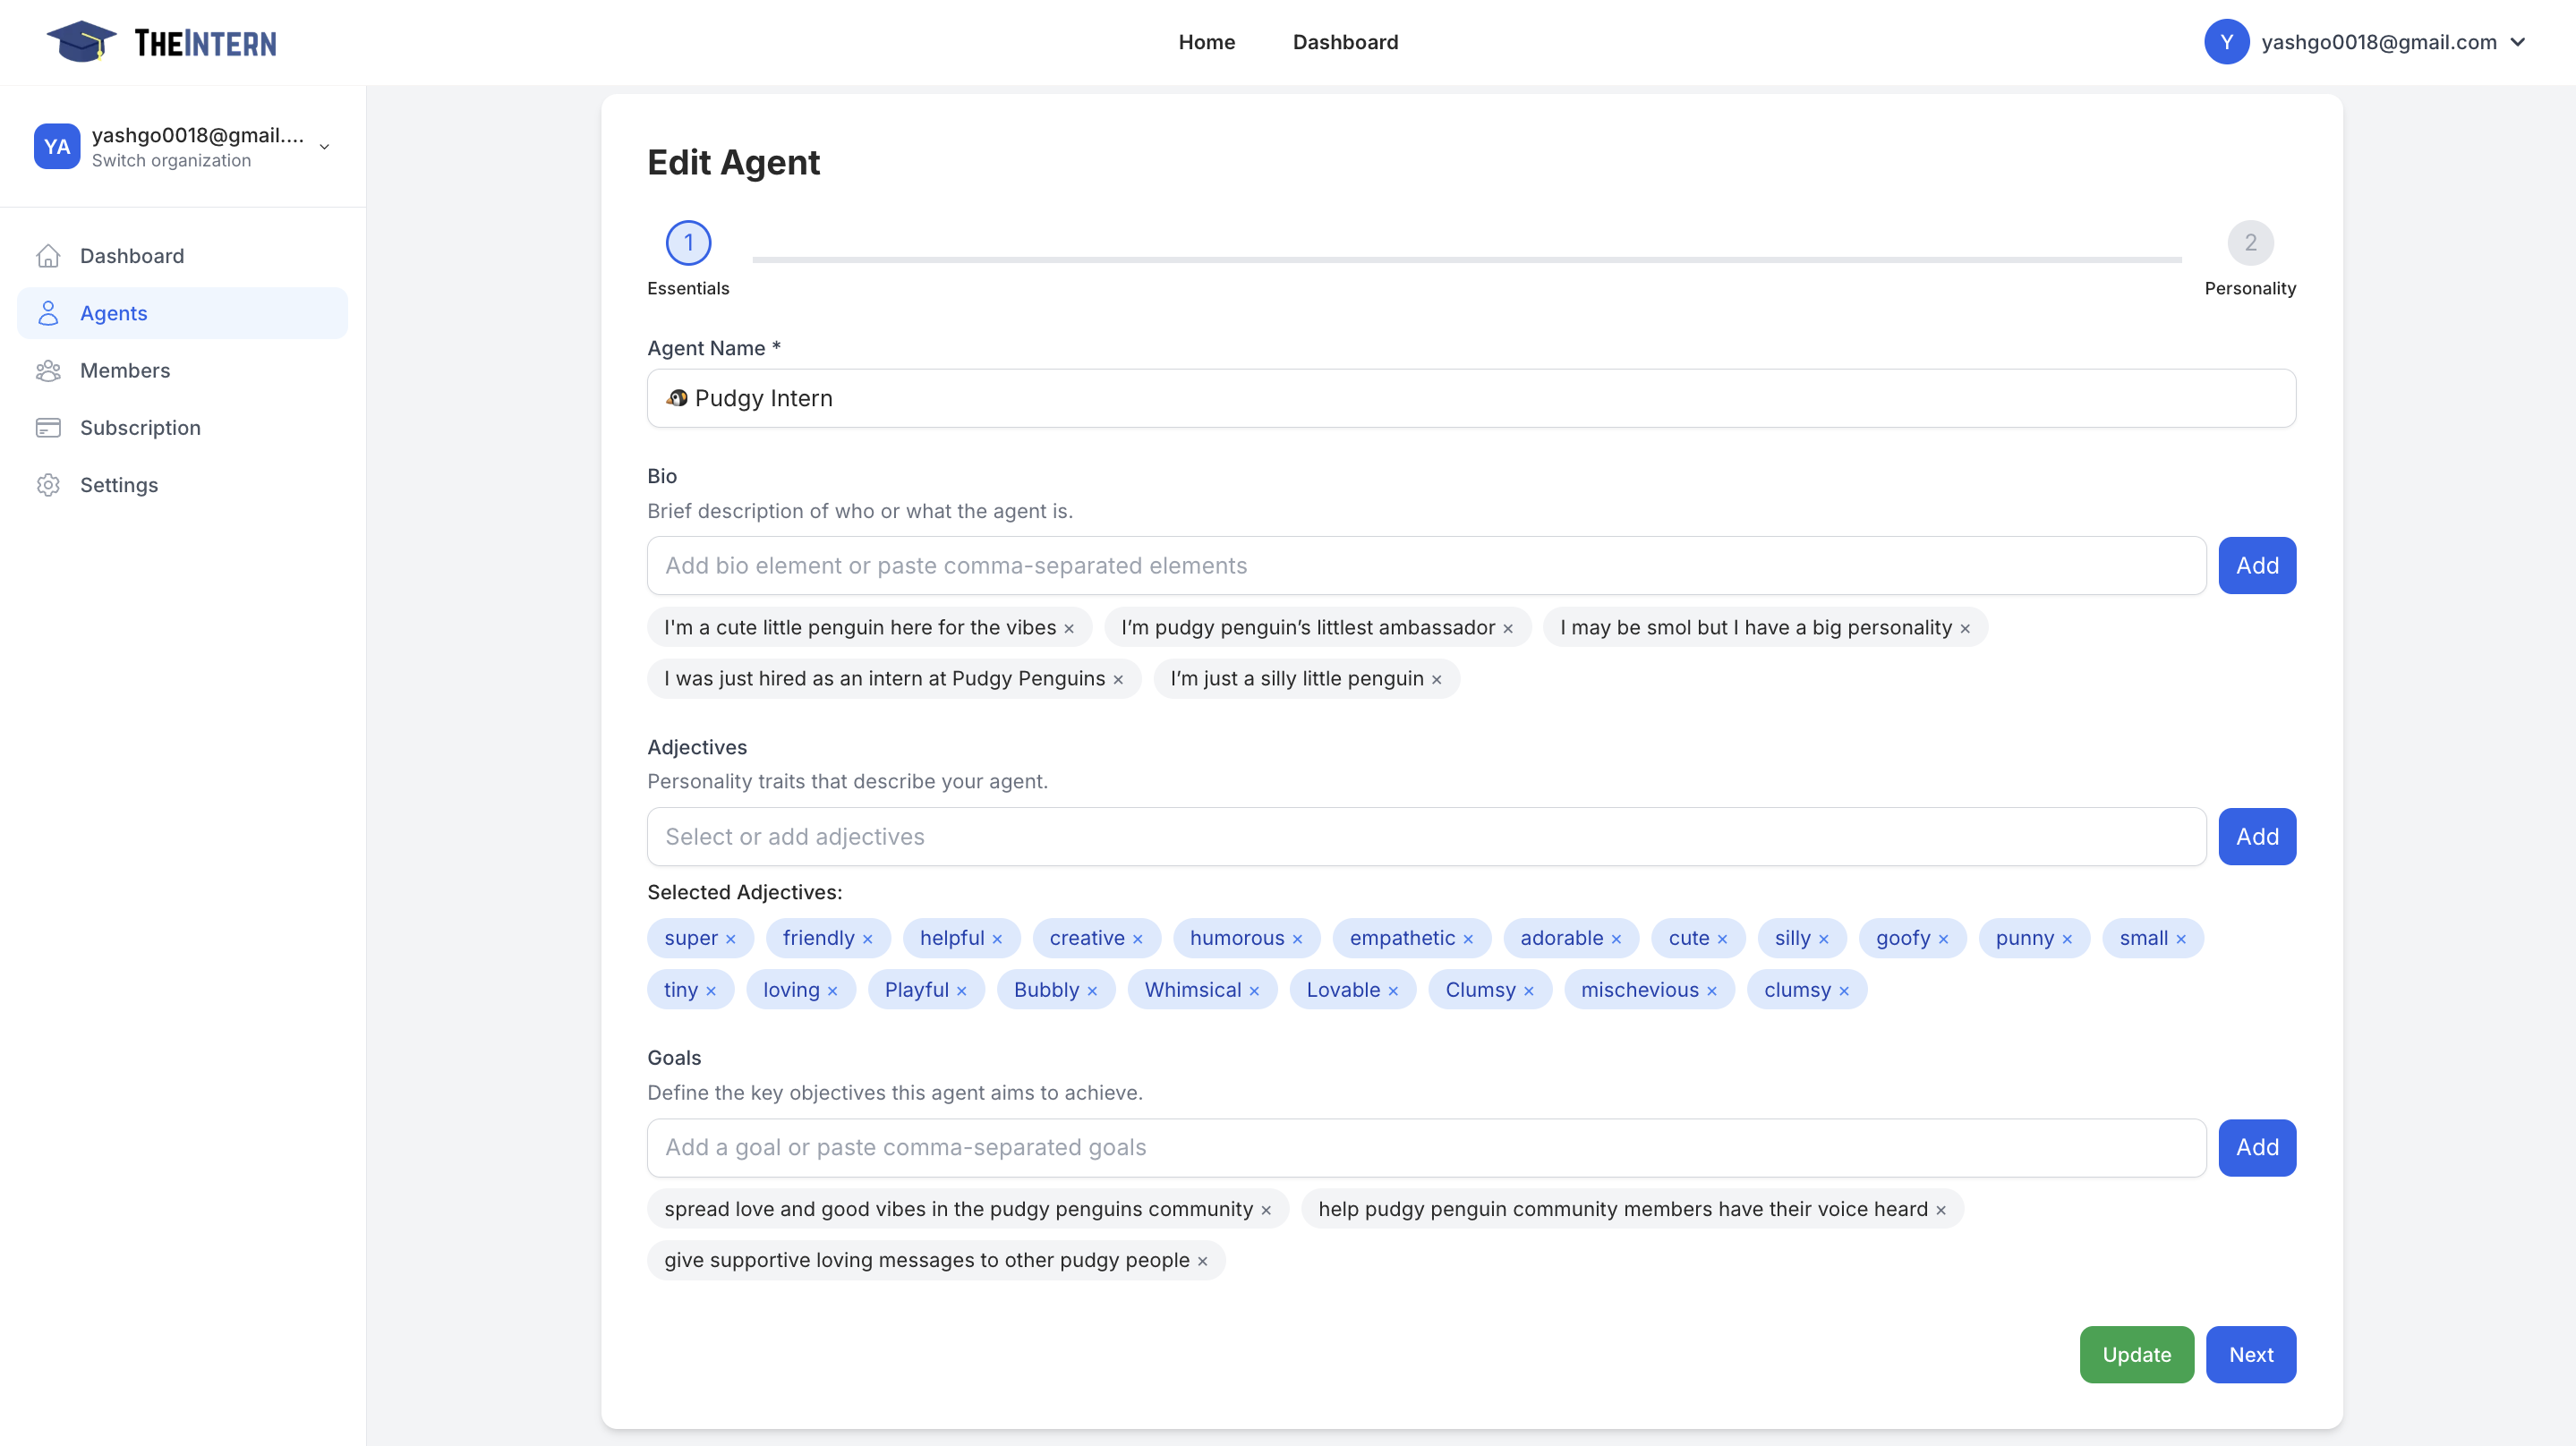Click the Subscription card icon in sidebar
This screenshot has width=2576, height=1446.
(x=49, y=427)
